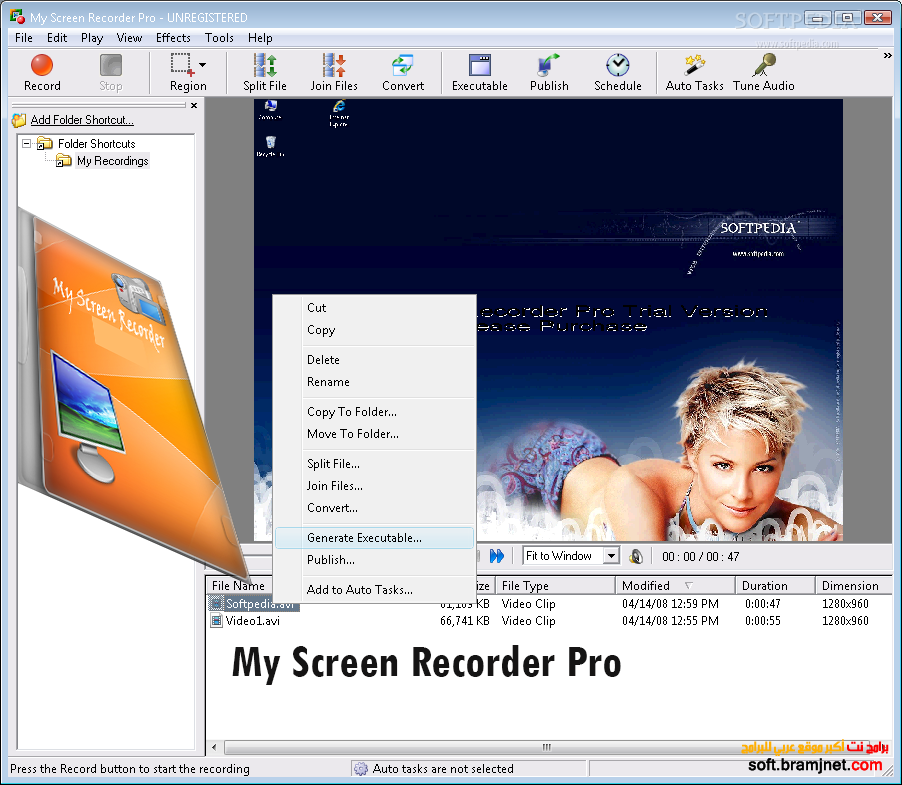Sort by the Modified column header
Image resolution: width=902 pixels, height=785 pixels.
click(675, 585)
